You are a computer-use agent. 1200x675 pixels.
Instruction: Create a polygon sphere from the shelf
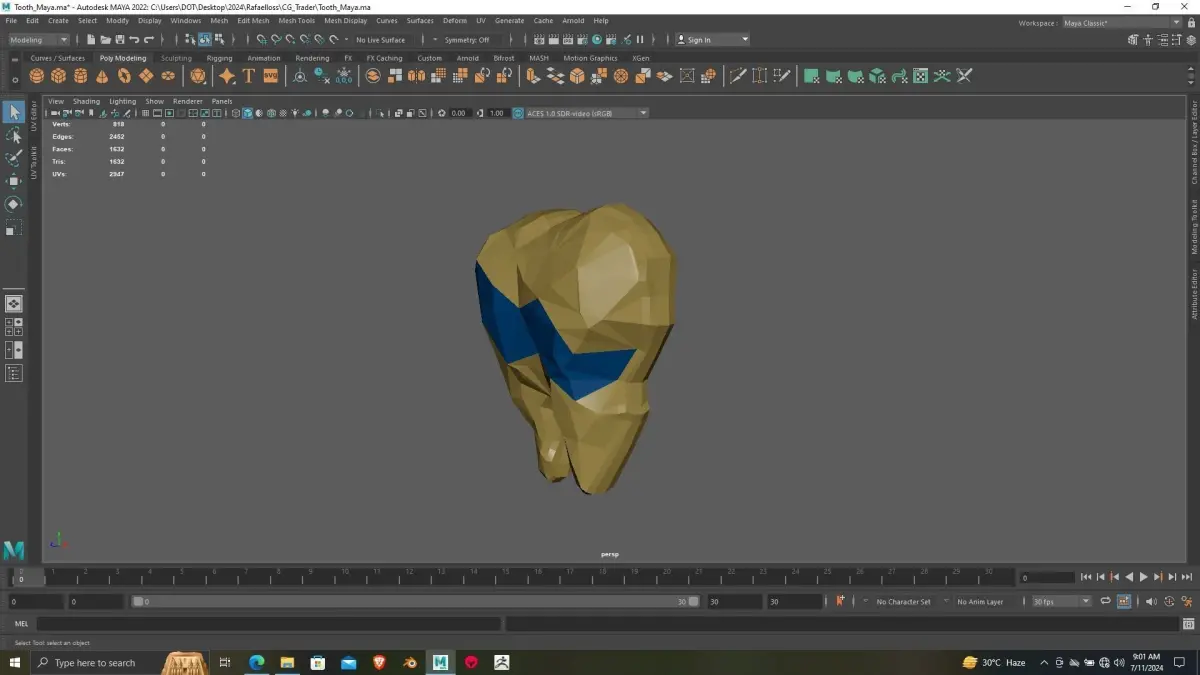point(37,76)
